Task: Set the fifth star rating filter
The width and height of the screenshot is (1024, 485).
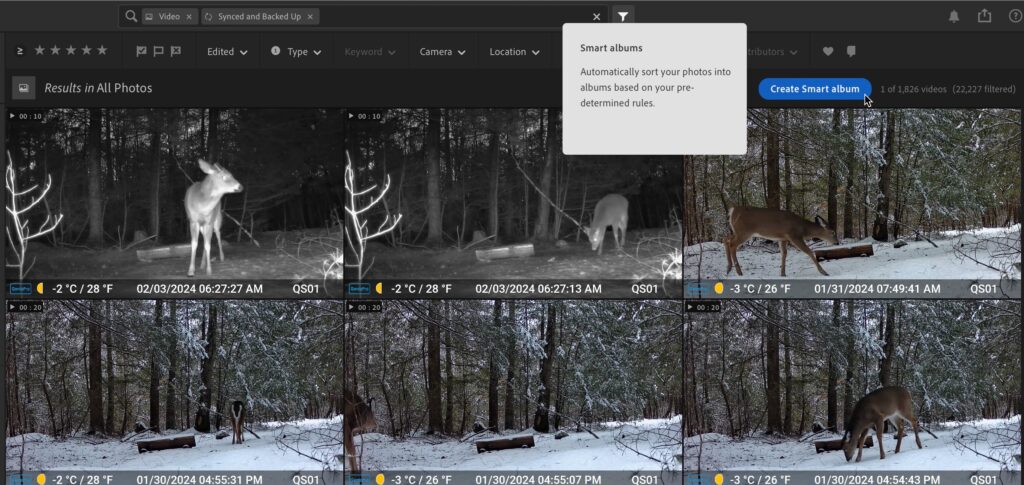Action: [102, 50]
